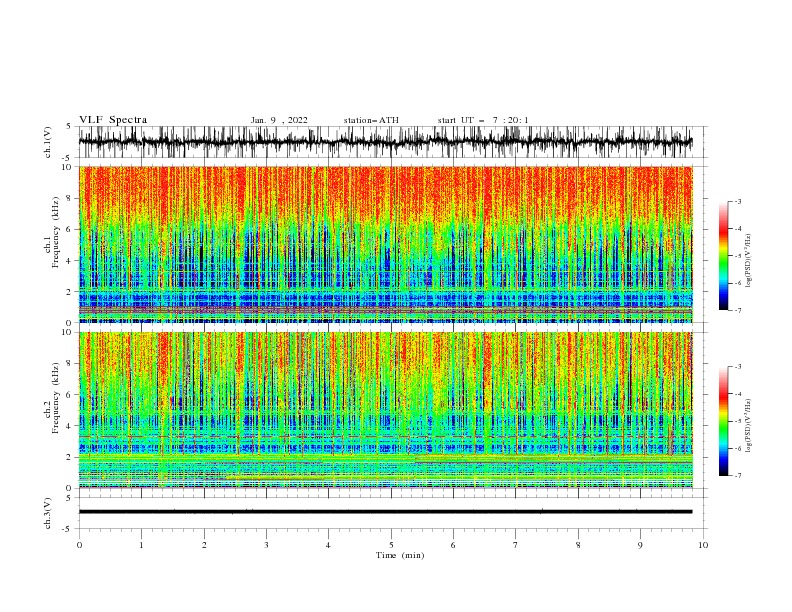792x612 pixels.
Task: Click the '2' tick on the time axis
Action: pos(204,545)
